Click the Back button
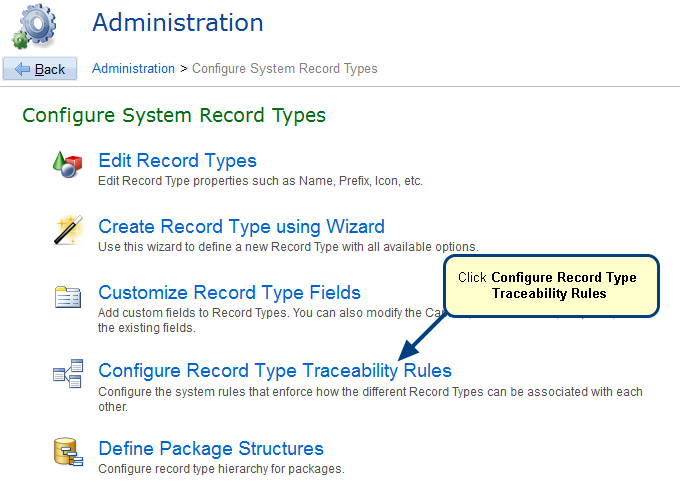The image size is (680, 485). 40,69
